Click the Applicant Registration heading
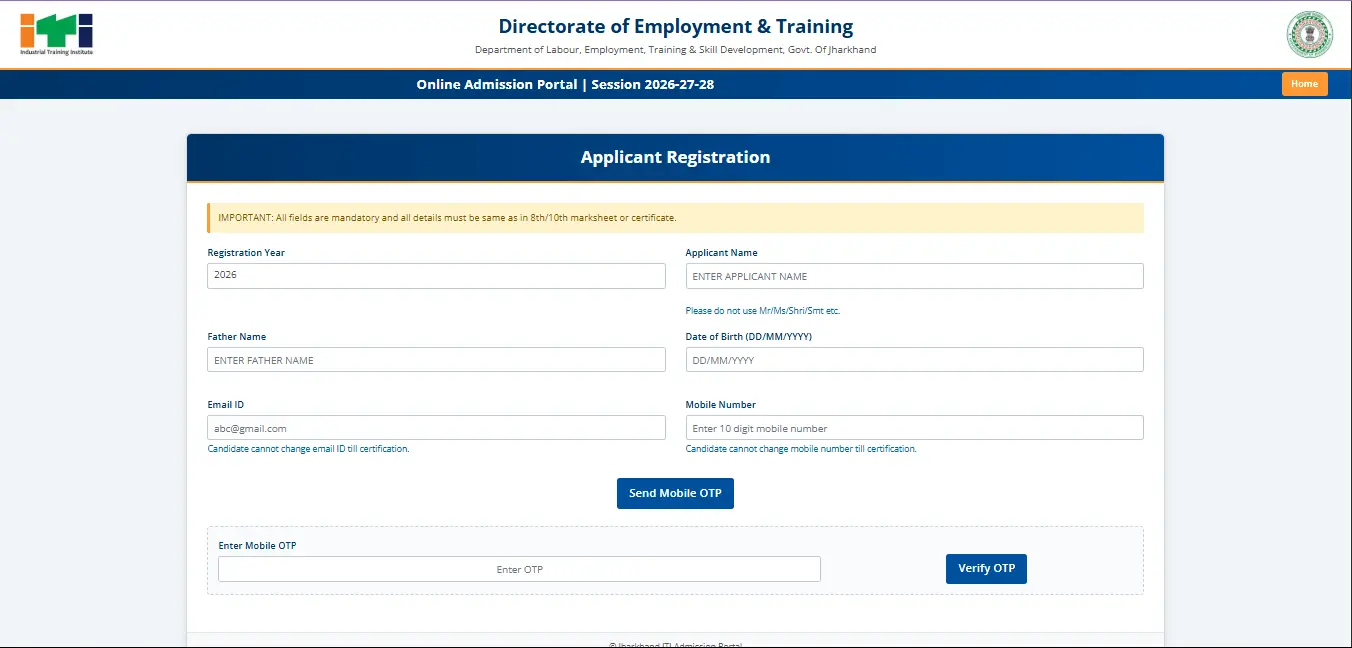This screenshot has height=648, width=1352. pyautogui.click(x=675, y=157)
